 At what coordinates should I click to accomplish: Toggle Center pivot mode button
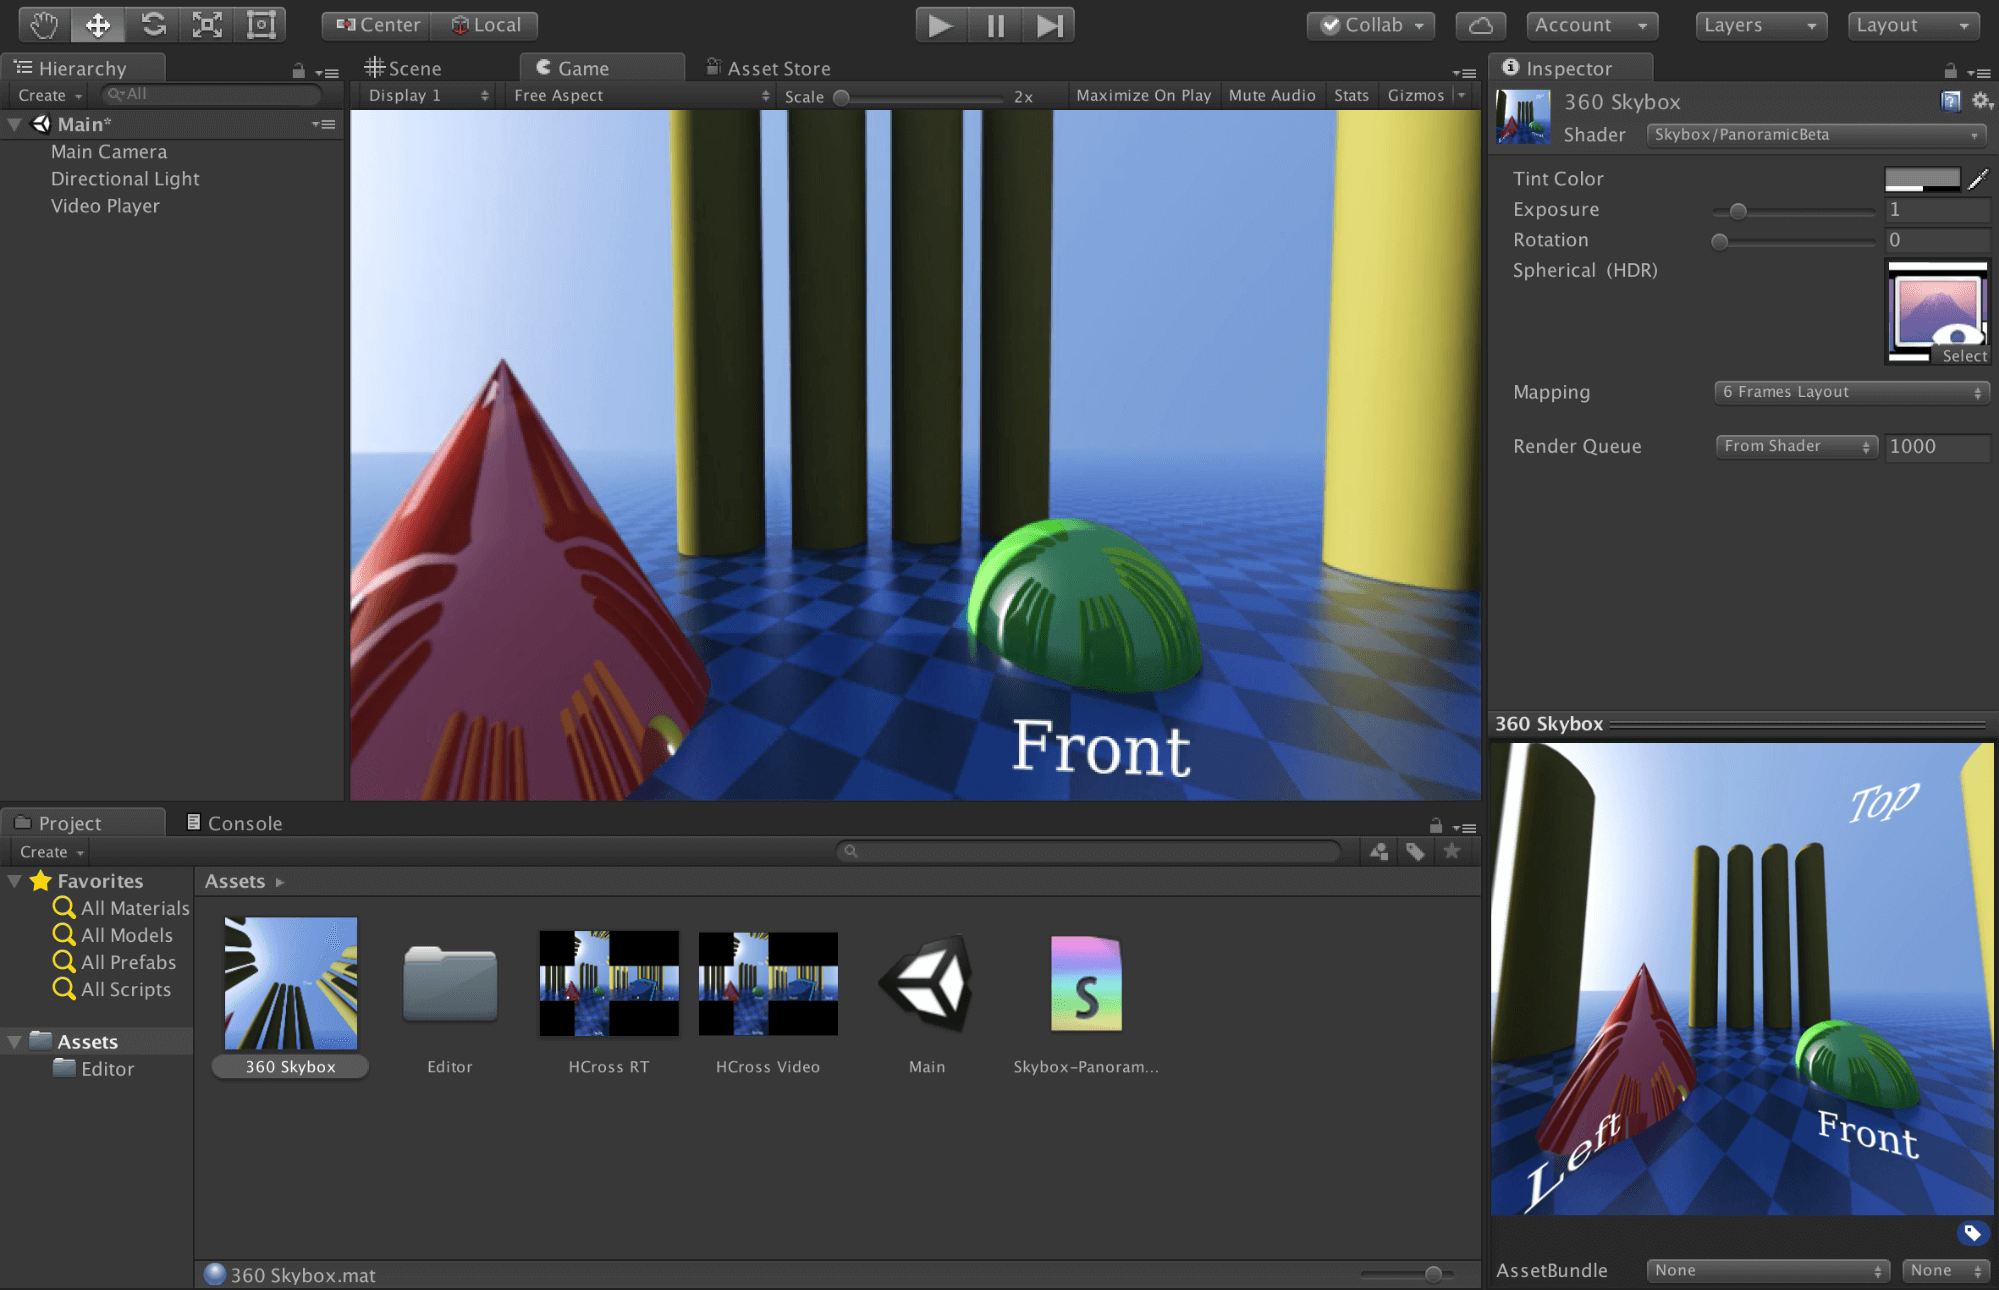click(377, 25)
